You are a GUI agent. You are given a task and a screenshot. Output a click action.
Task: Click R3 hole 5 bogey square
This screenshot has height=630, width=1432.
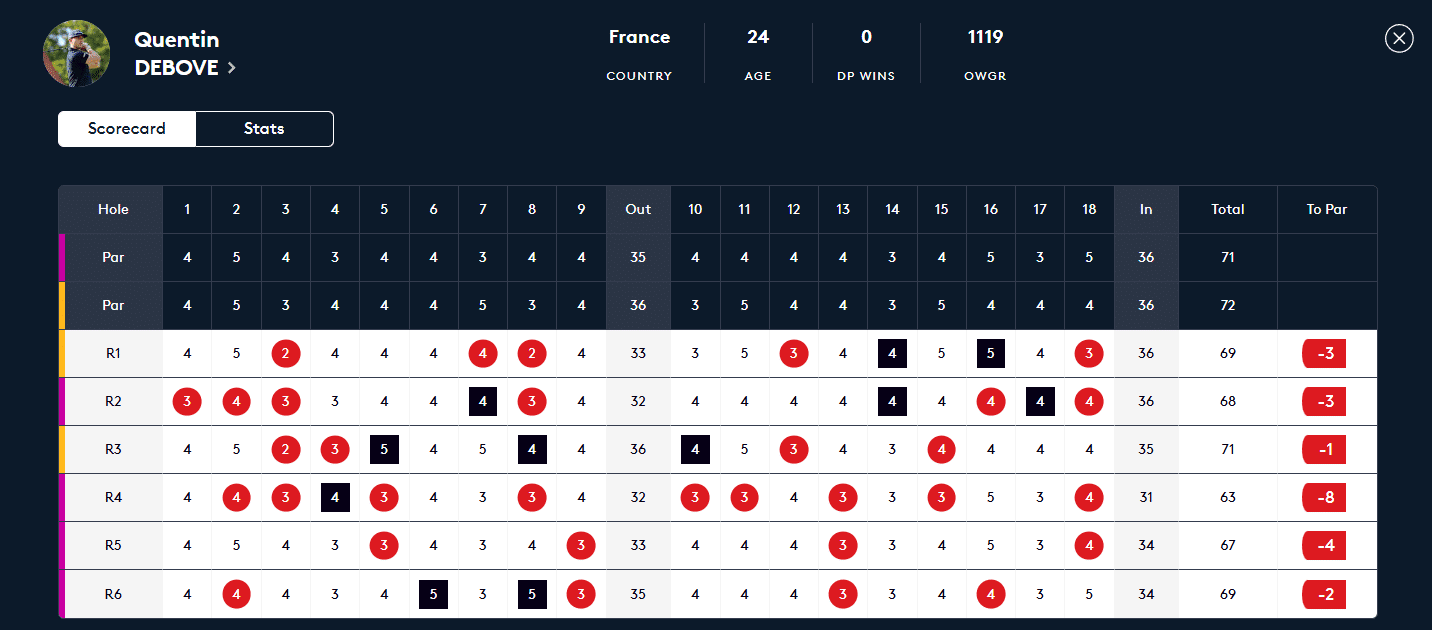click(x=384, y=450)
